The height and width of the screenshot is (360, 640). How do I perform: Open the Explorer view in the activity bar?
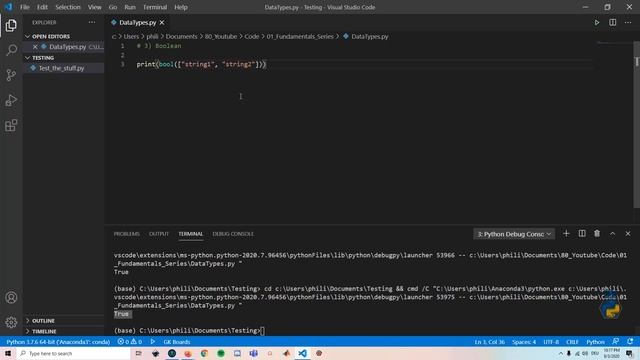[11, 25]
